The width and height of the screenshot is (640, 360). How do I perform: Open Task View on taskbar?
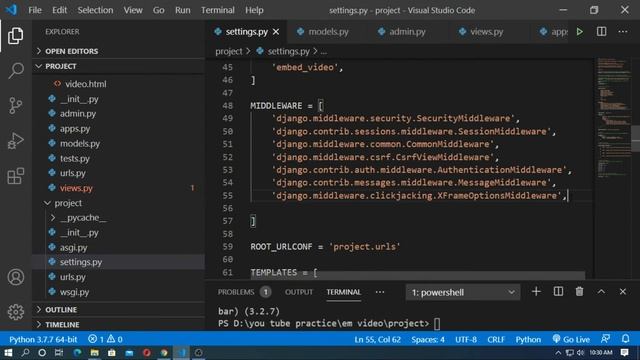coord(59,353)
